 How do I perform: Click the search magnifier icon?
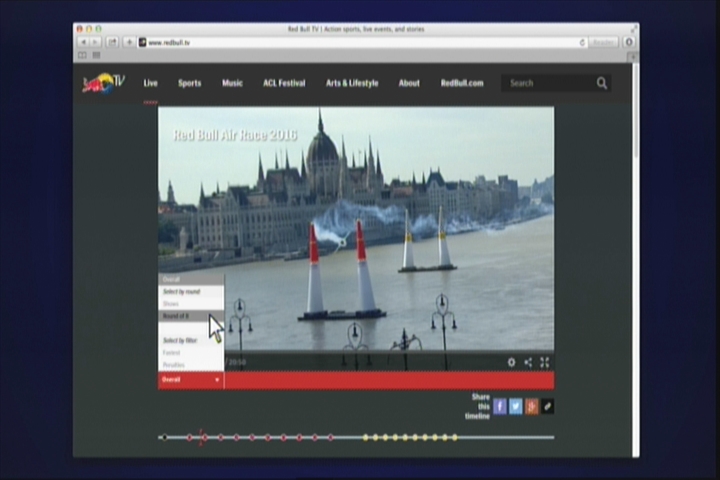(602, 83)
